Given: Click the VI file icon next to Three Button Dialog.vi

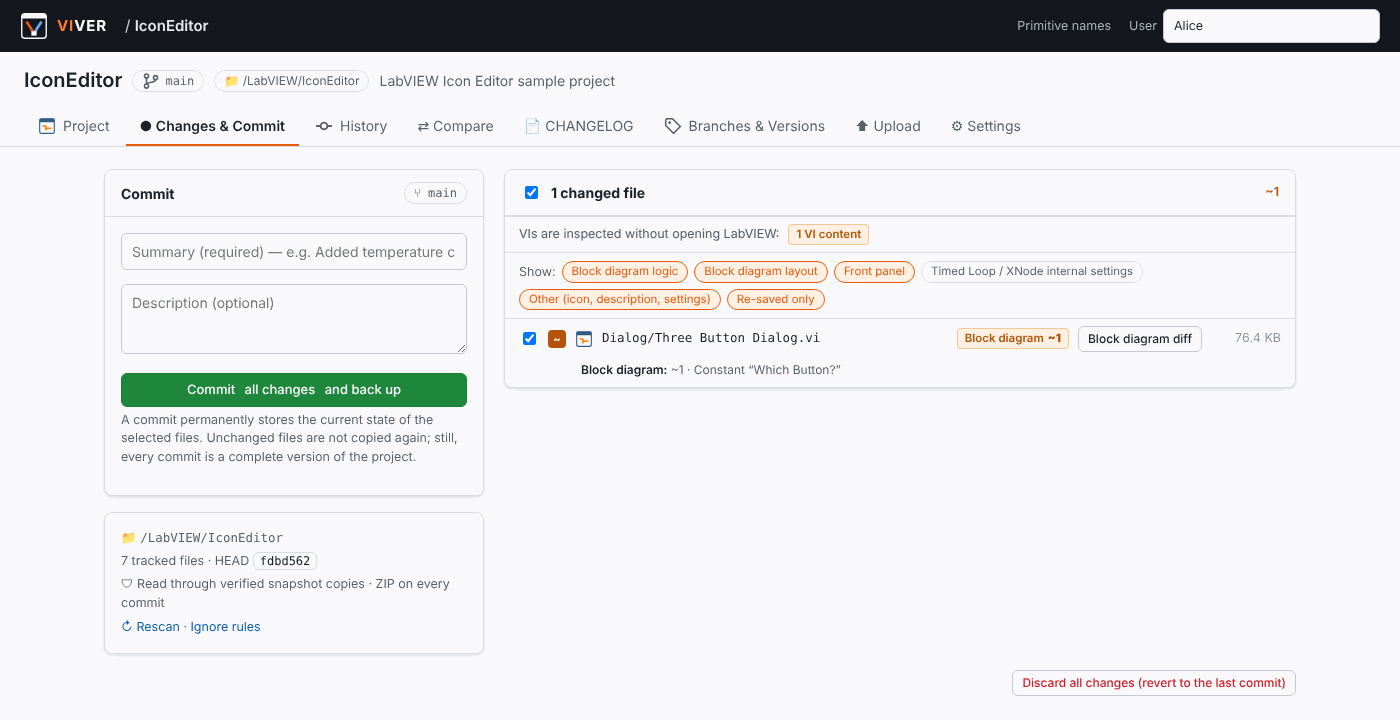Looking at the screenshot, I should click(584, 339).
